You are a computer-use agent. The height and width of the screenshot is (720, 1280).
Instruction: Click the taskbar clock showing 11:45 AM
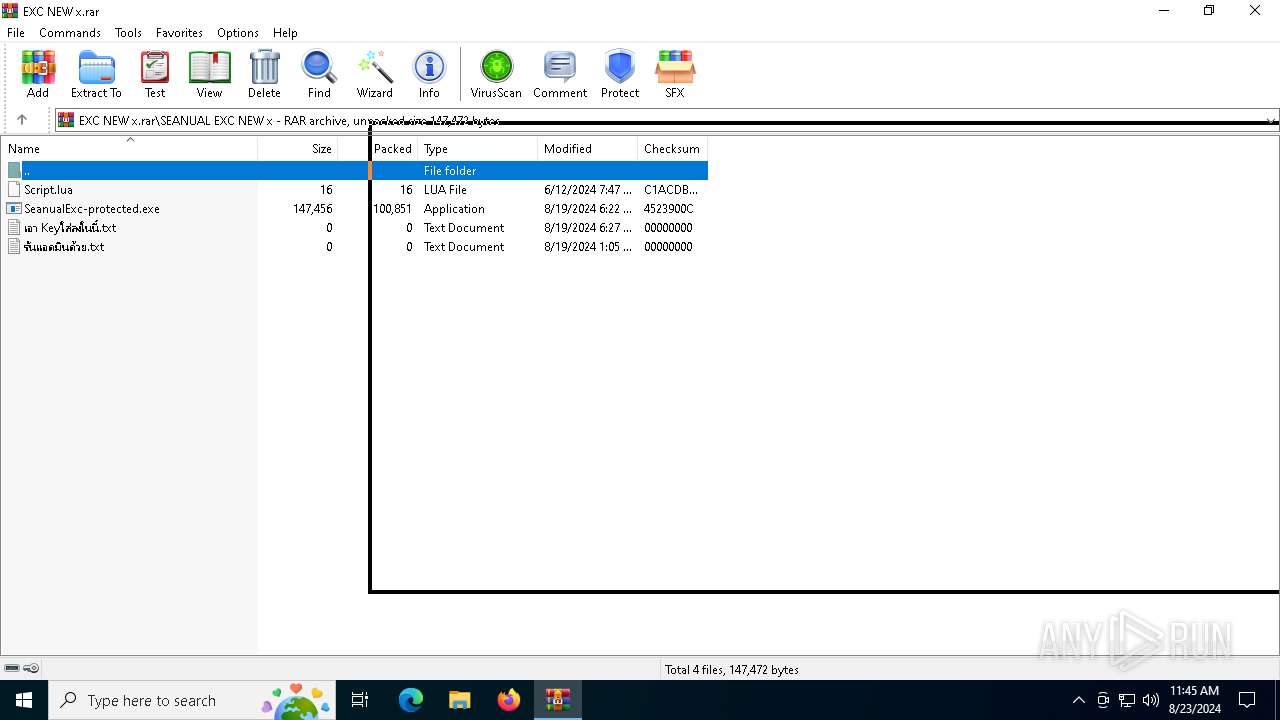click(x=1194, y=700)
